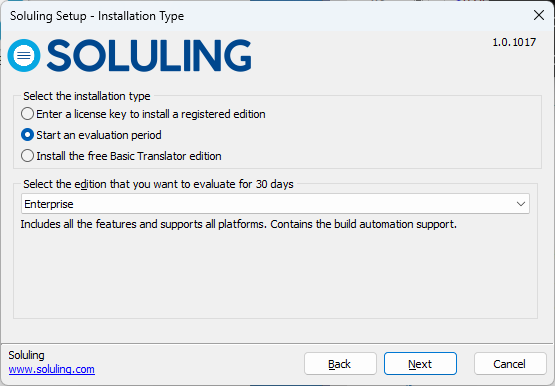Open the Enterprise edition dropdown
555x386 pixels.
coord(275,204)
